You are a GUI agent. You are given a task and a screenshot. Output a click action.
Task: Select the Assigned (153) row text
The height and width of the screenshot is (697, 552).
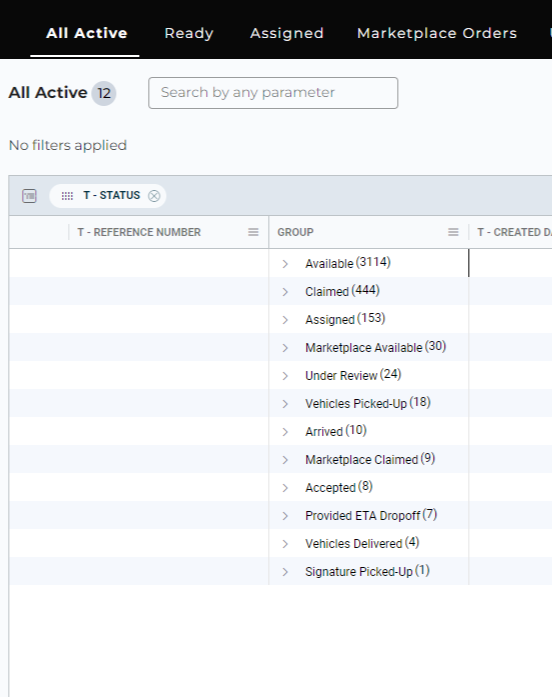coord(345,319)
